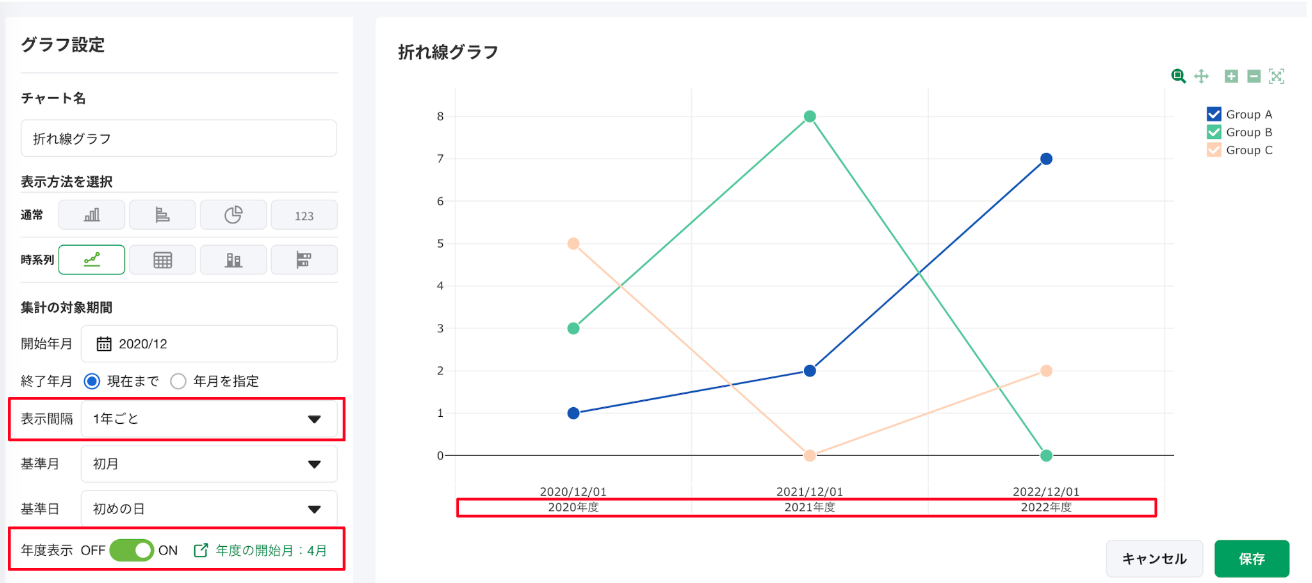Click the チャート名 text field

pyautogui.click(x=178, y=139)
